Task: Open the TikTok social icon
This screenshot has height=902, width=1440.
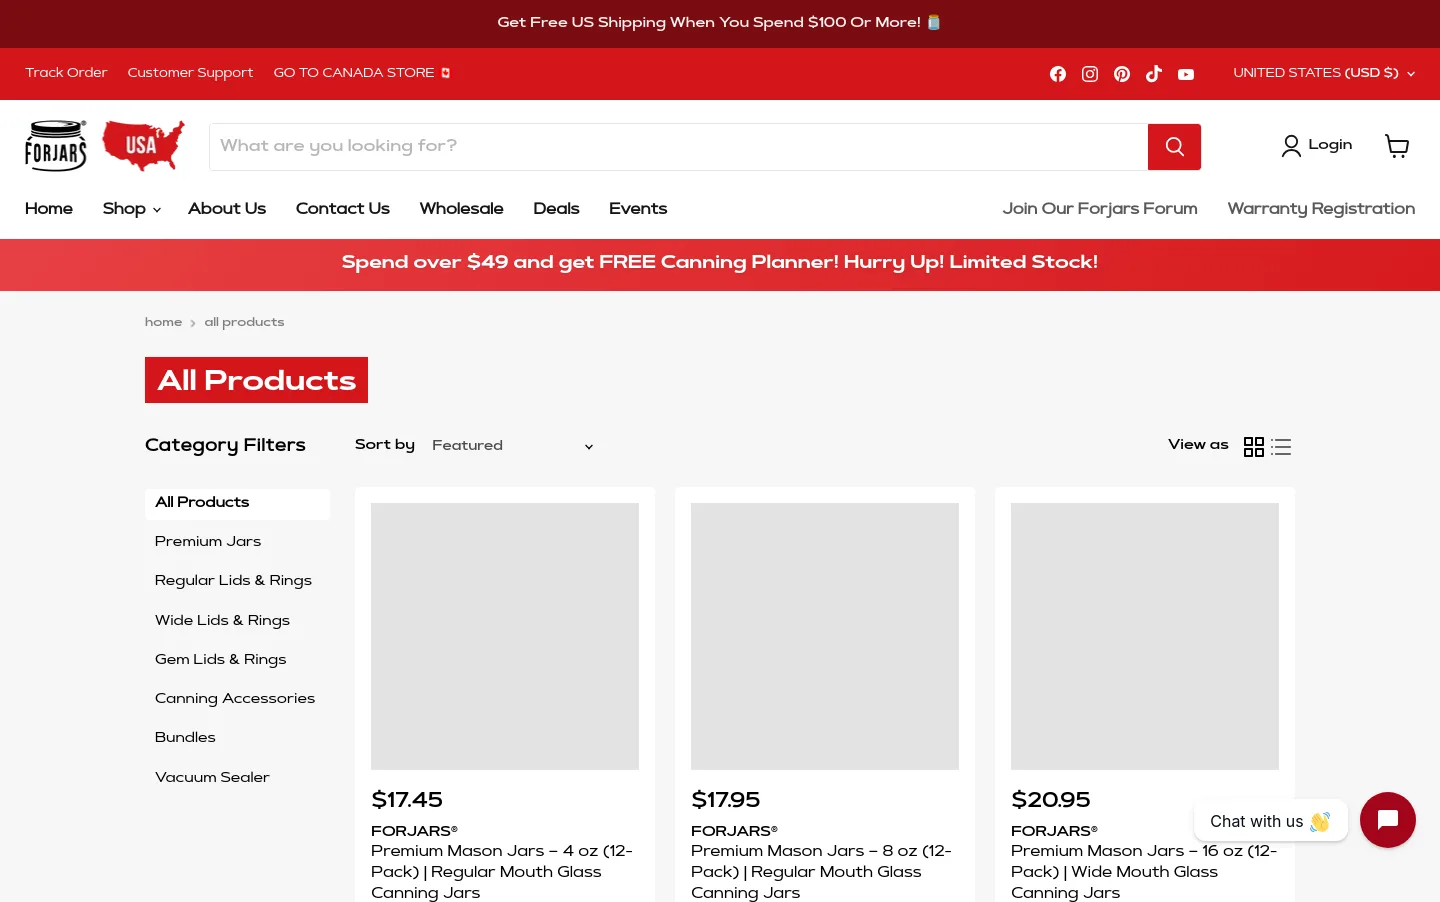Action: pos(1154,74)
